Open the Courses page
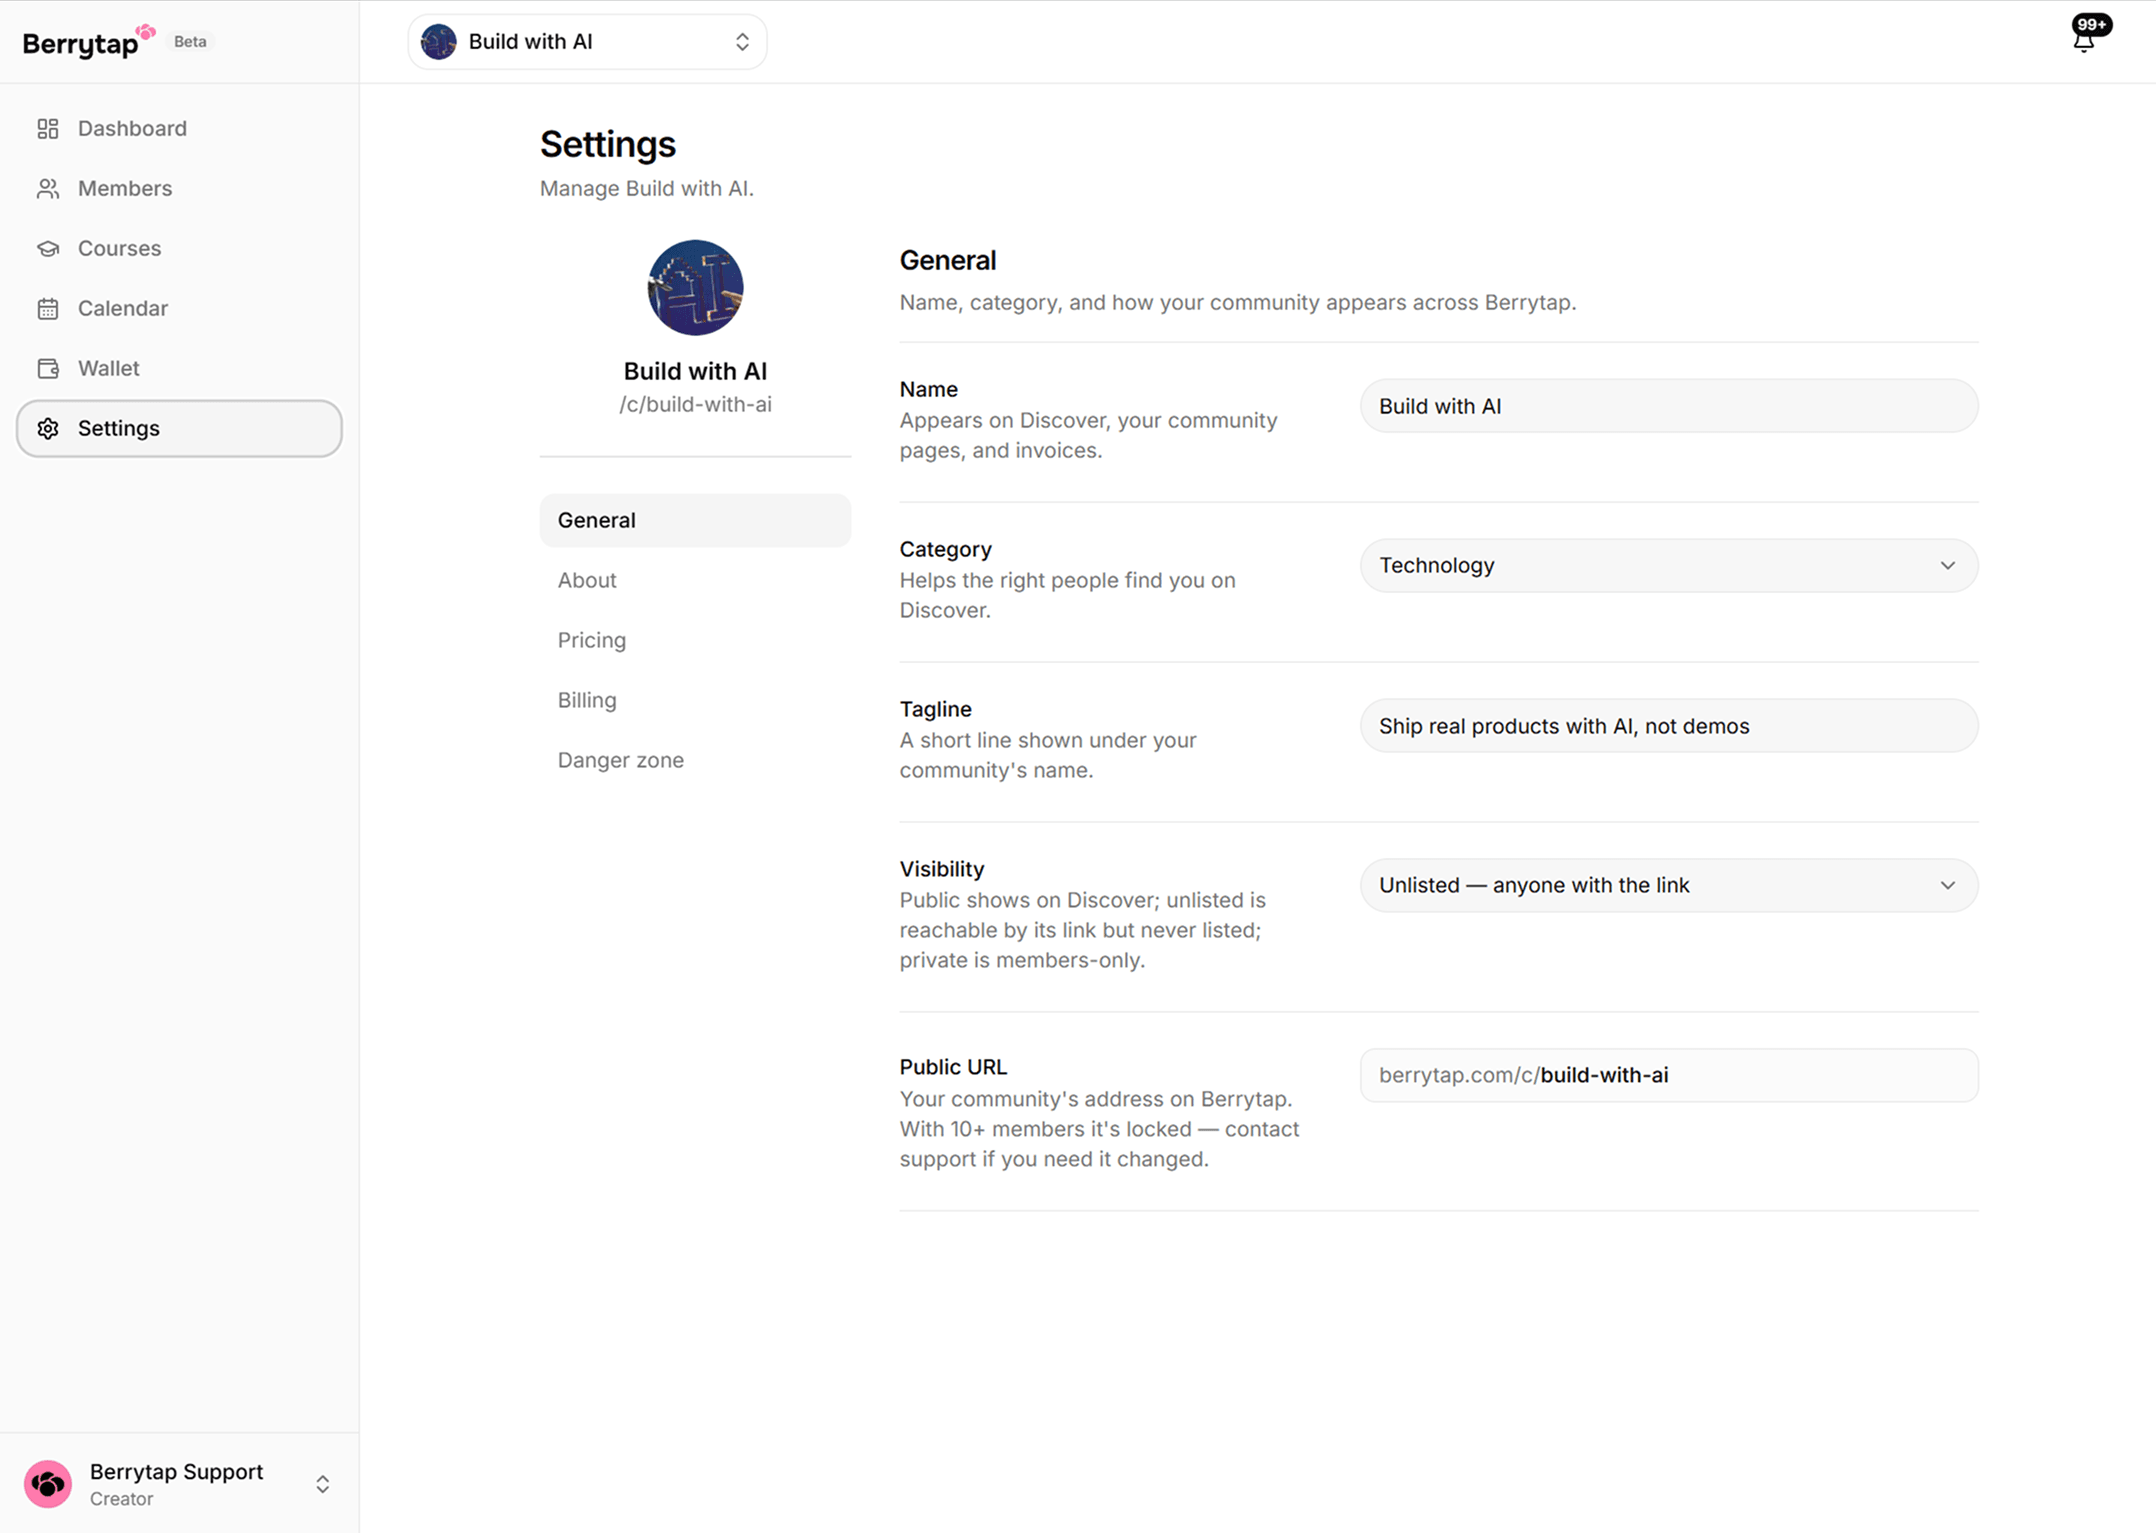This screenshot has height=1533, width=2156. click(x=179, y=249)
